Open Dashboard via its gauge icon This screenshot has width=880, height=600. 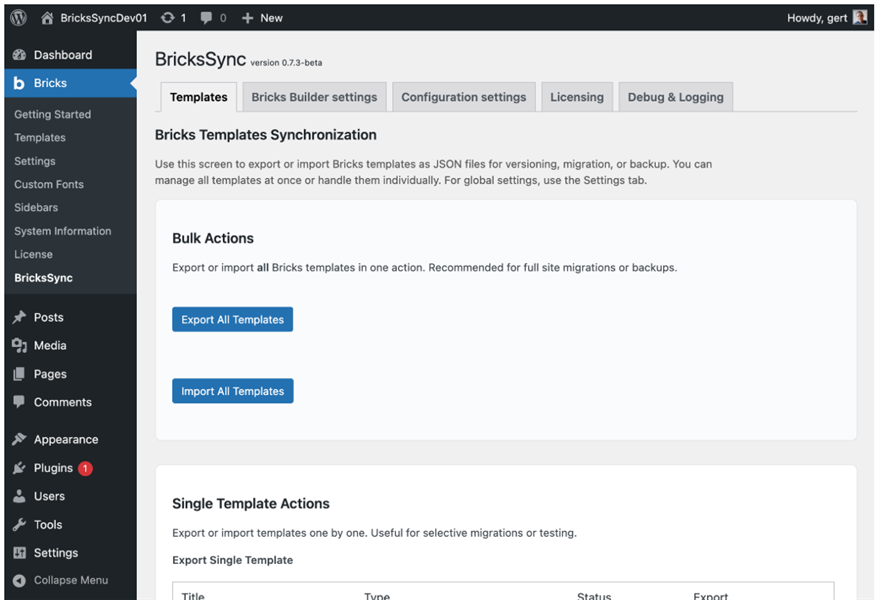(x=19, y=55)
